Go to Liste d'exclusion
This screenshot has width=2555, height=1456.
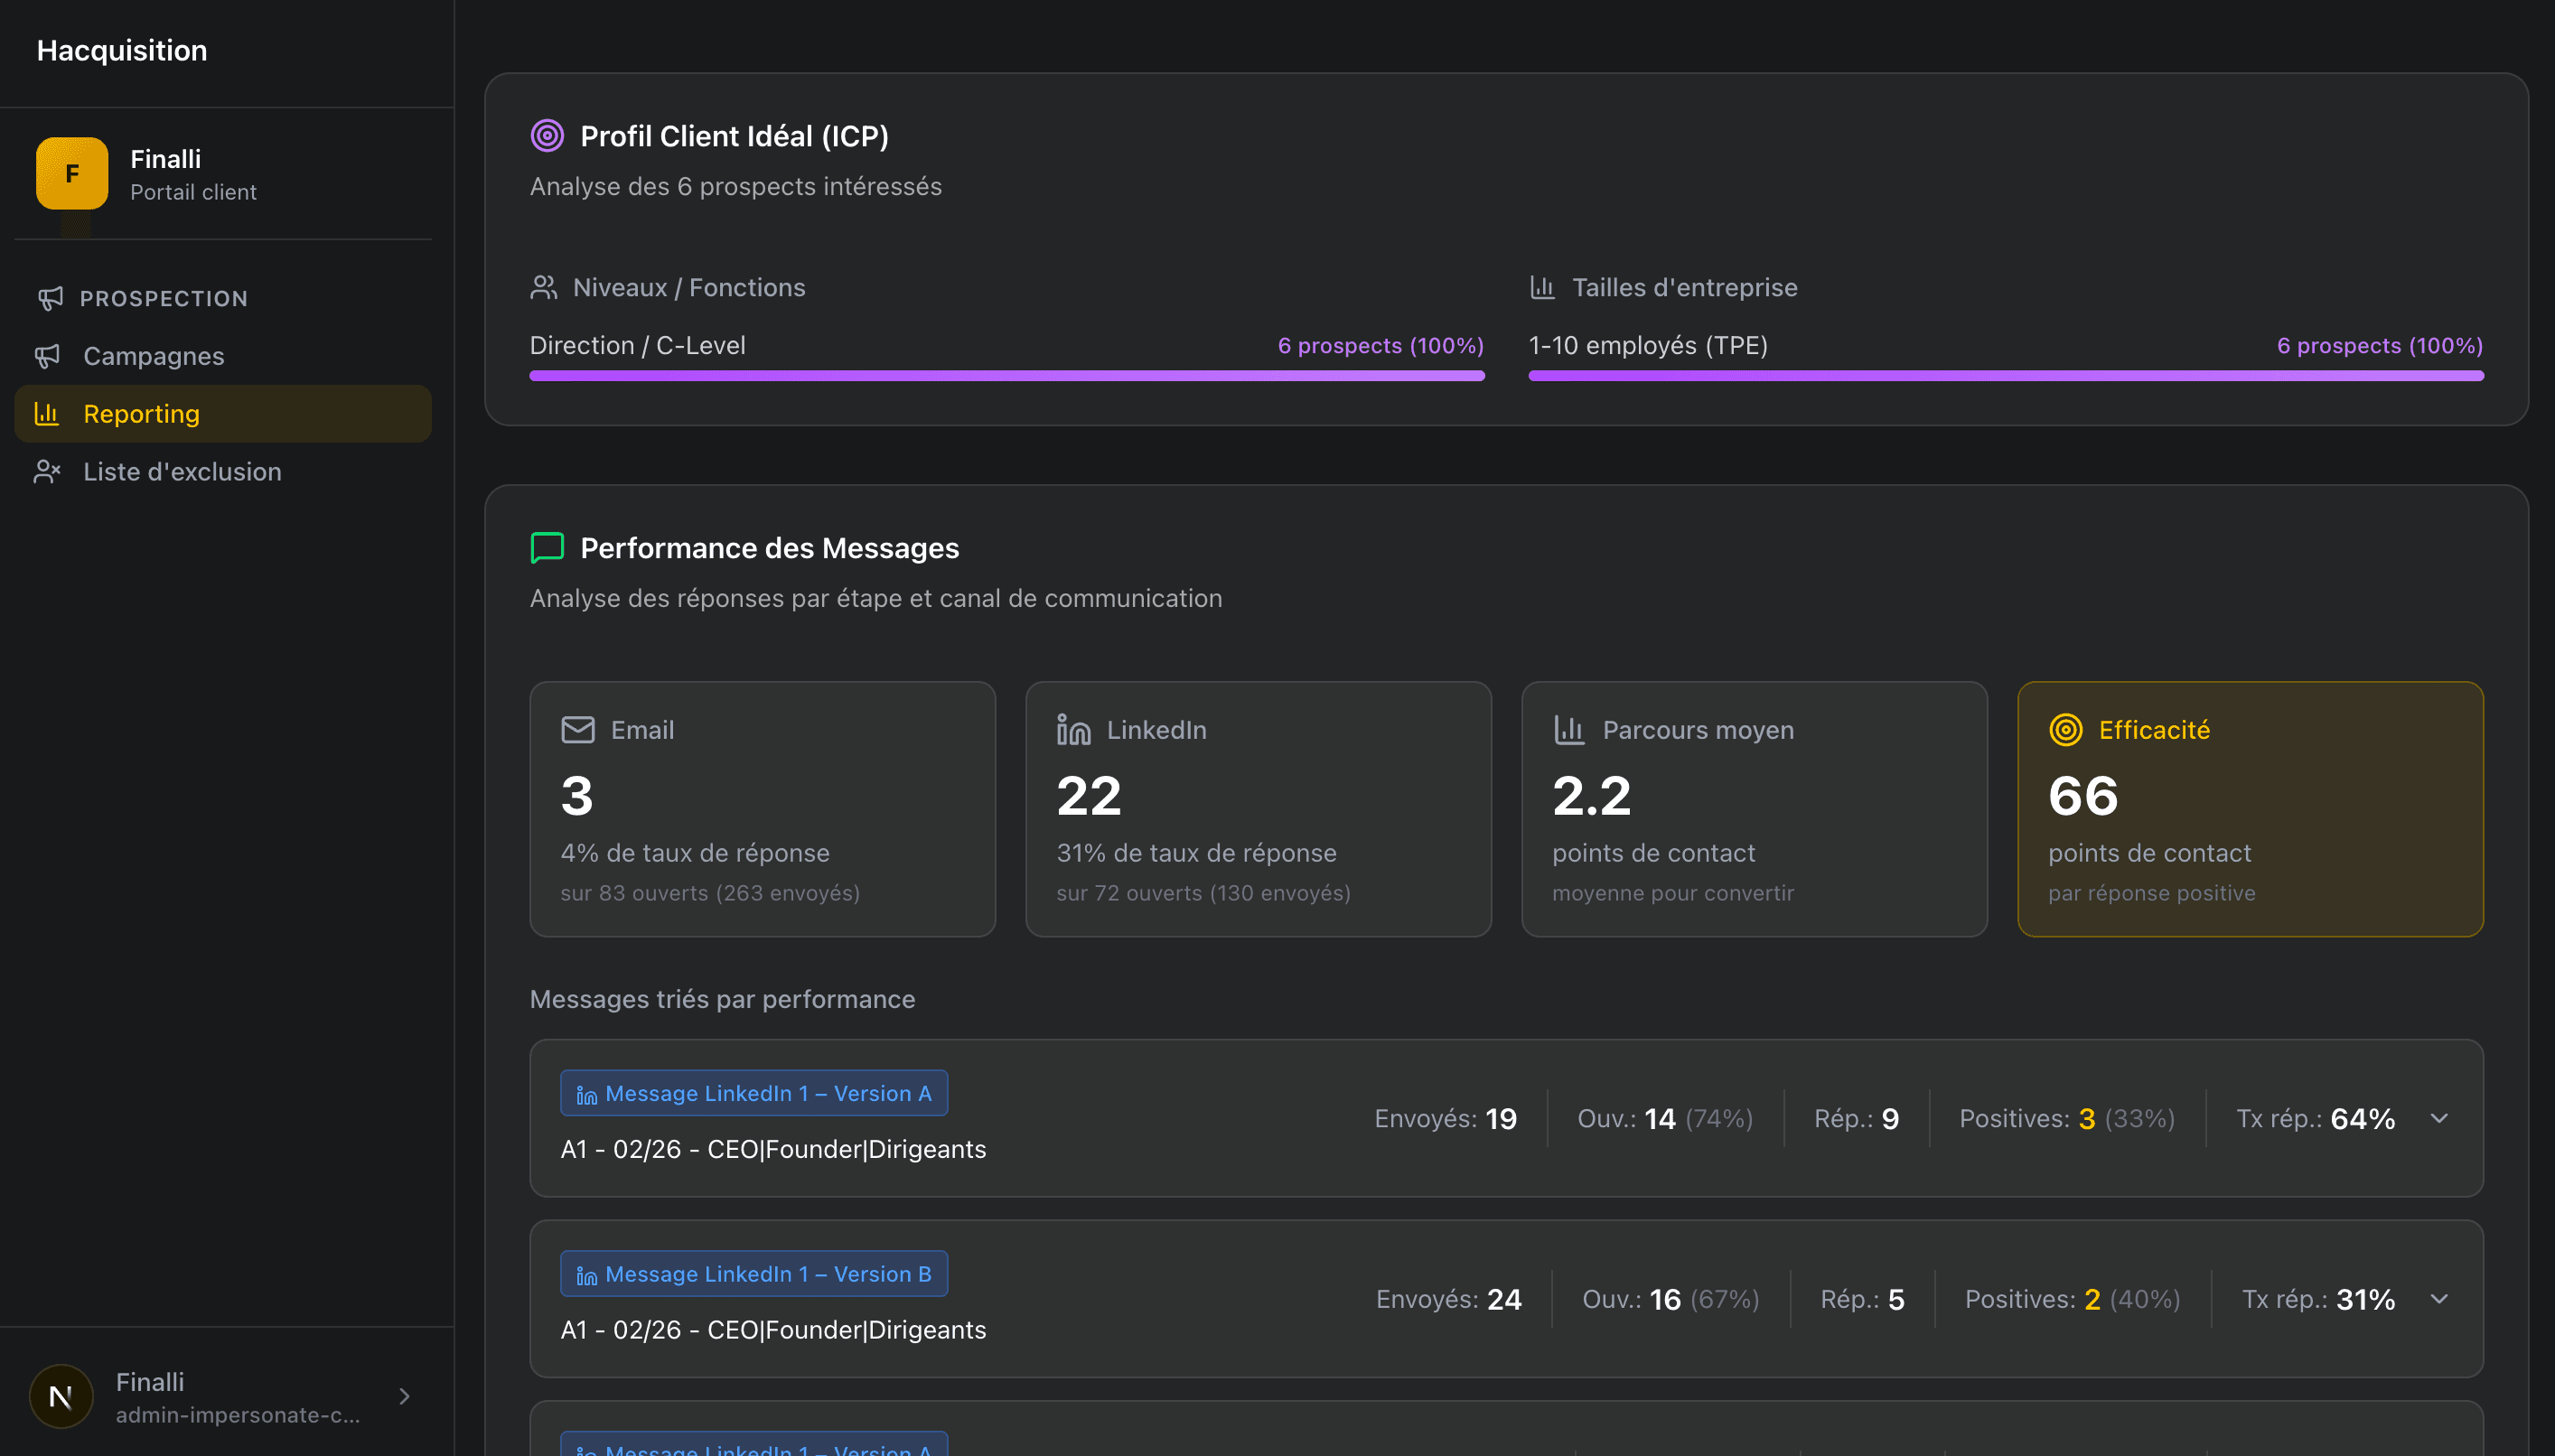(x=223, y=471)
